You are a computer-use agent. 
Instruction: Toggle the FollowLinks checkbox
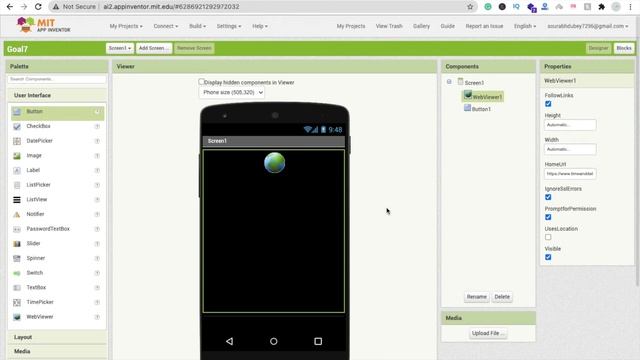[x=548, y=104]
